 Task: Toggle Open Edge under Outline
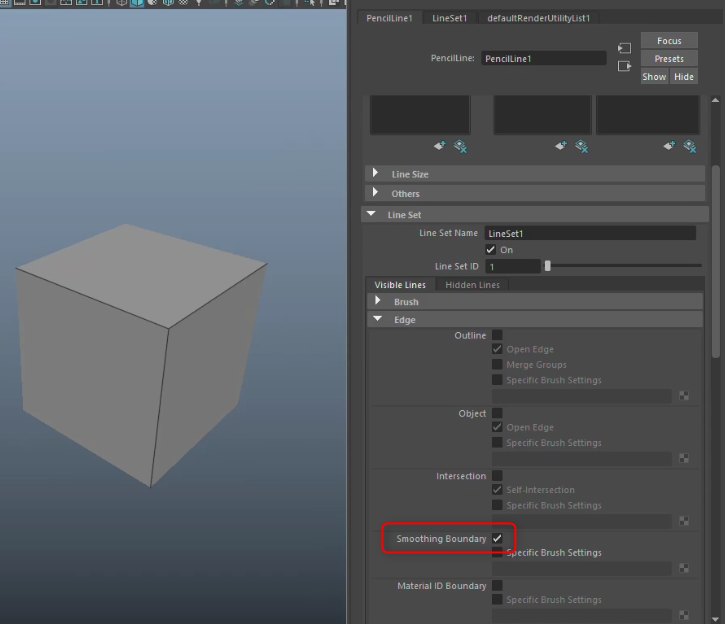[x=497, y=349]
